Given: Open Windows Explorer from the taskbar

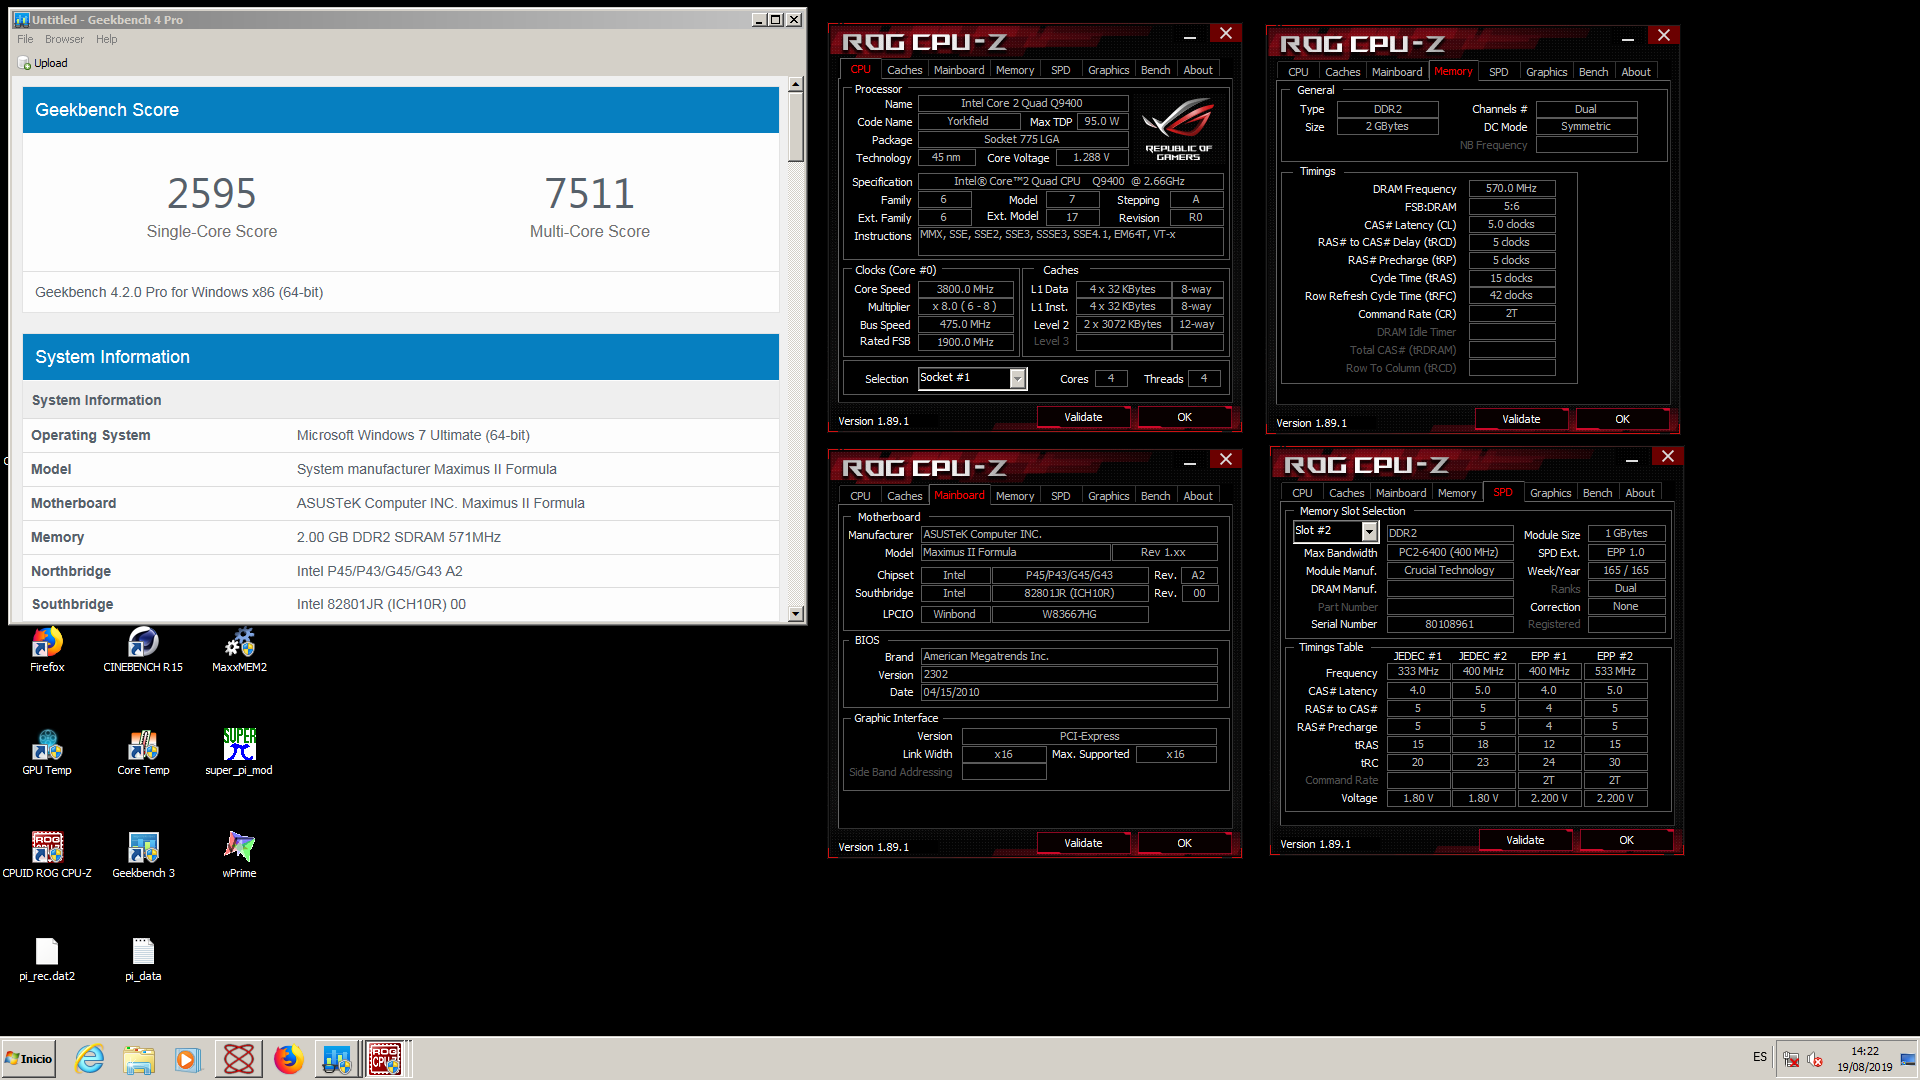Looking at the screenshot, I should pyautogui.click(x=139, y=1059).
